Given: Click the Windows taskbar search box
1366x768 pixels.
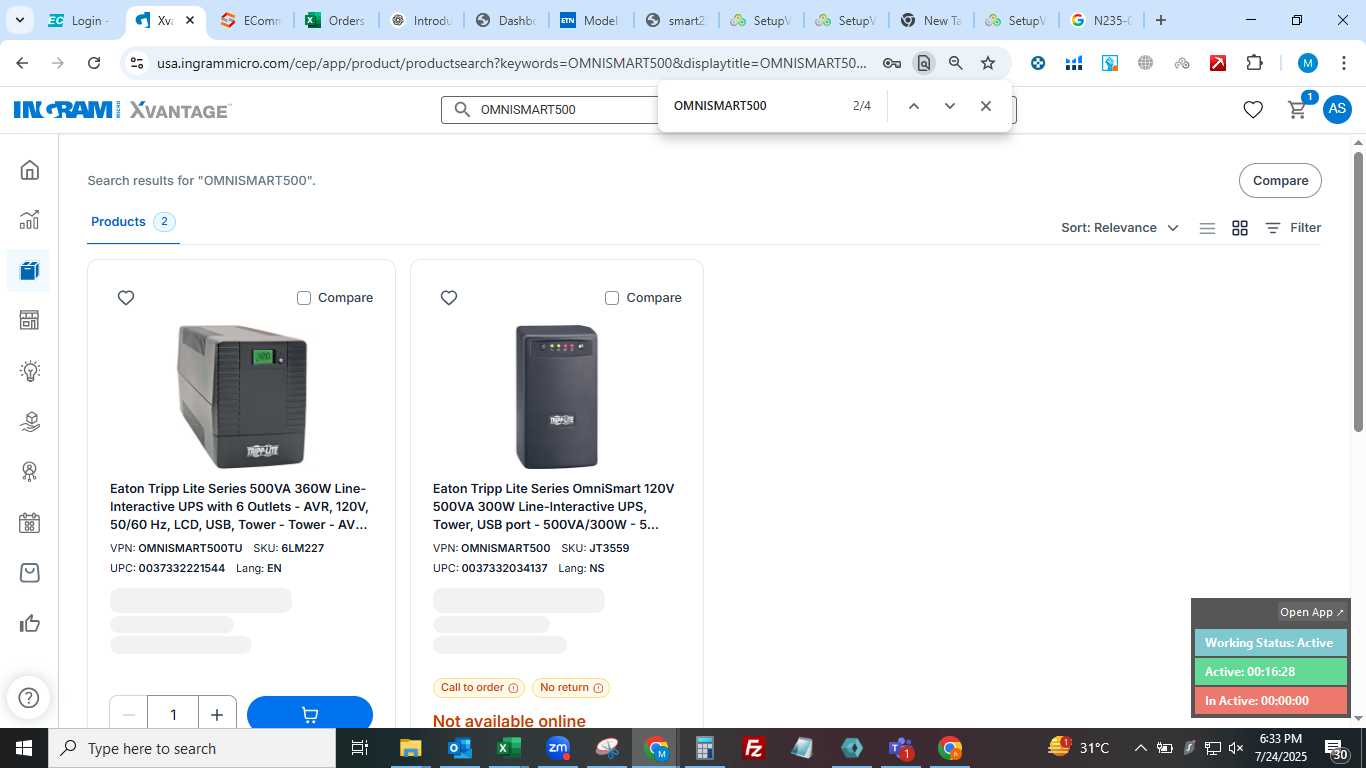Looking at the screenshot, I should pos(192,748).
